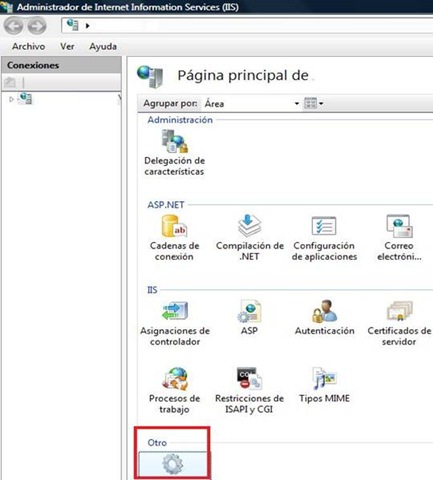Click the Back navigation arrow
This screenshot has width=433, height=480.
click(x=13, y=26)
